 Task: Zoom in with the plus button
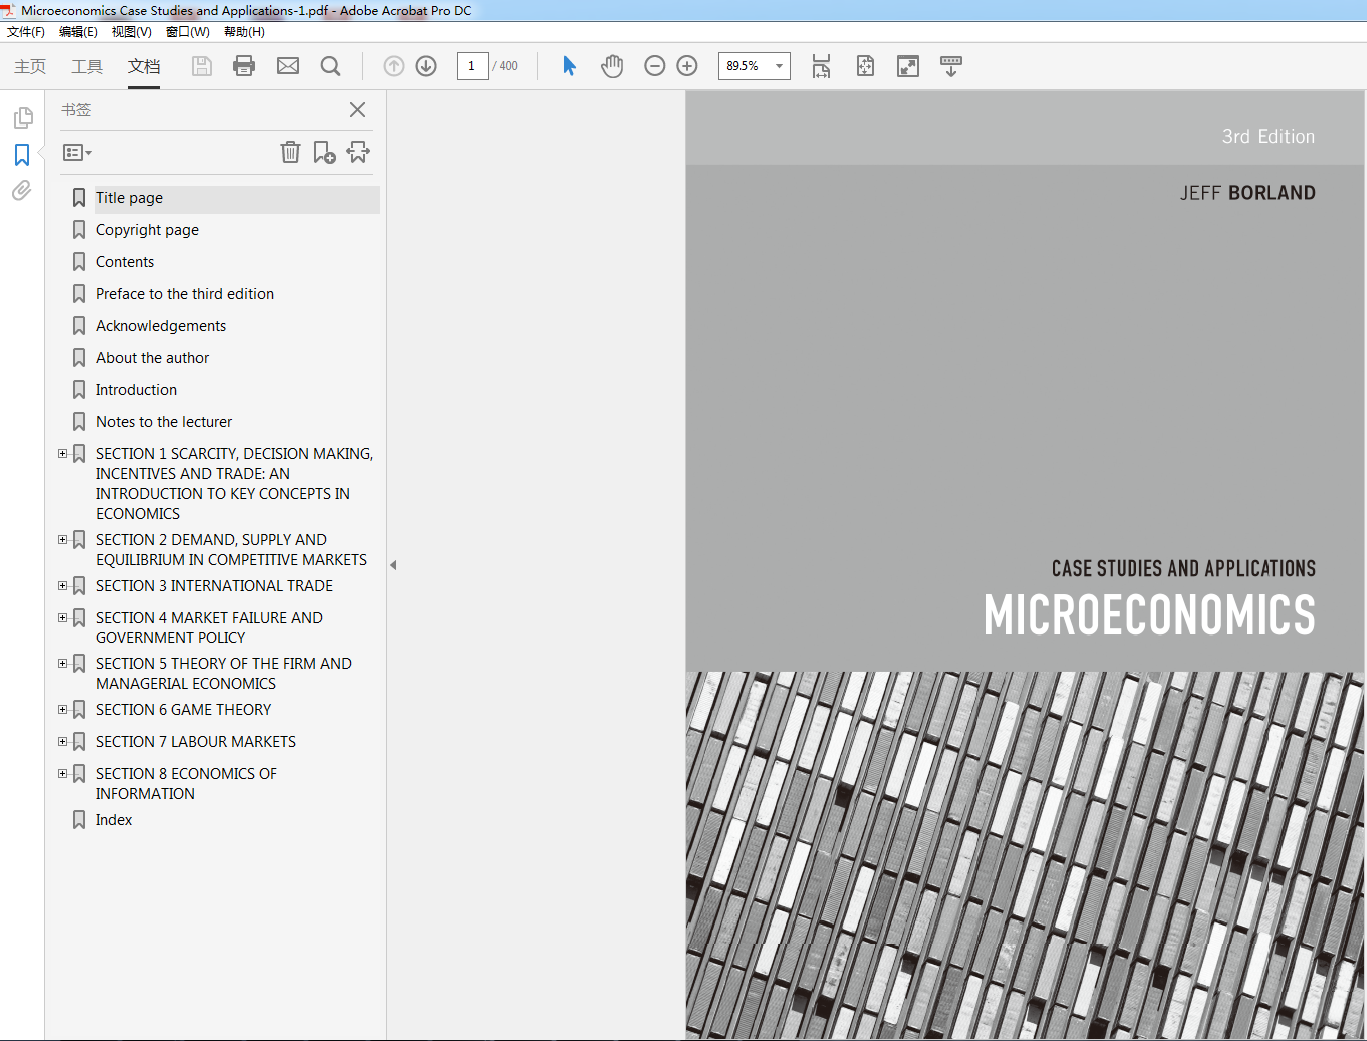pos(687,66)
